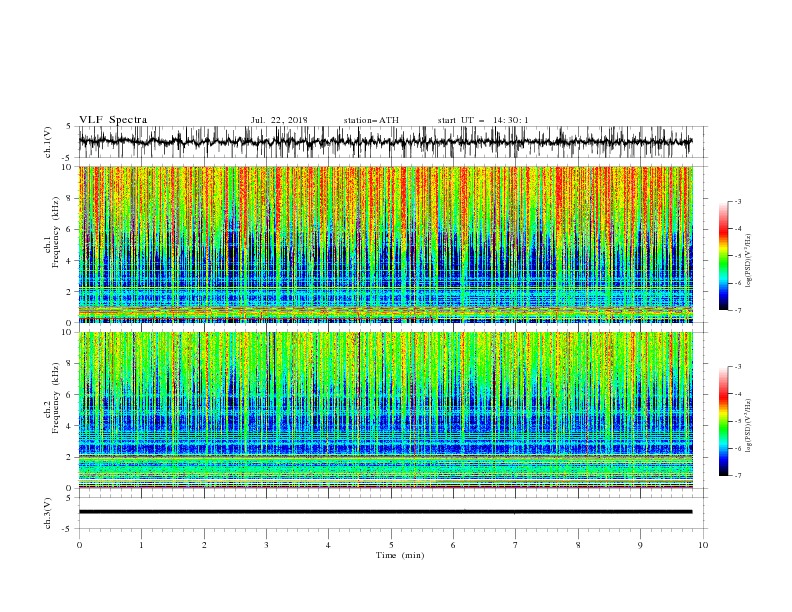Click the "VLF Spectra" plot title
Image resolution: width=792 pixels, height=612 pixels.
click(113, 120)
